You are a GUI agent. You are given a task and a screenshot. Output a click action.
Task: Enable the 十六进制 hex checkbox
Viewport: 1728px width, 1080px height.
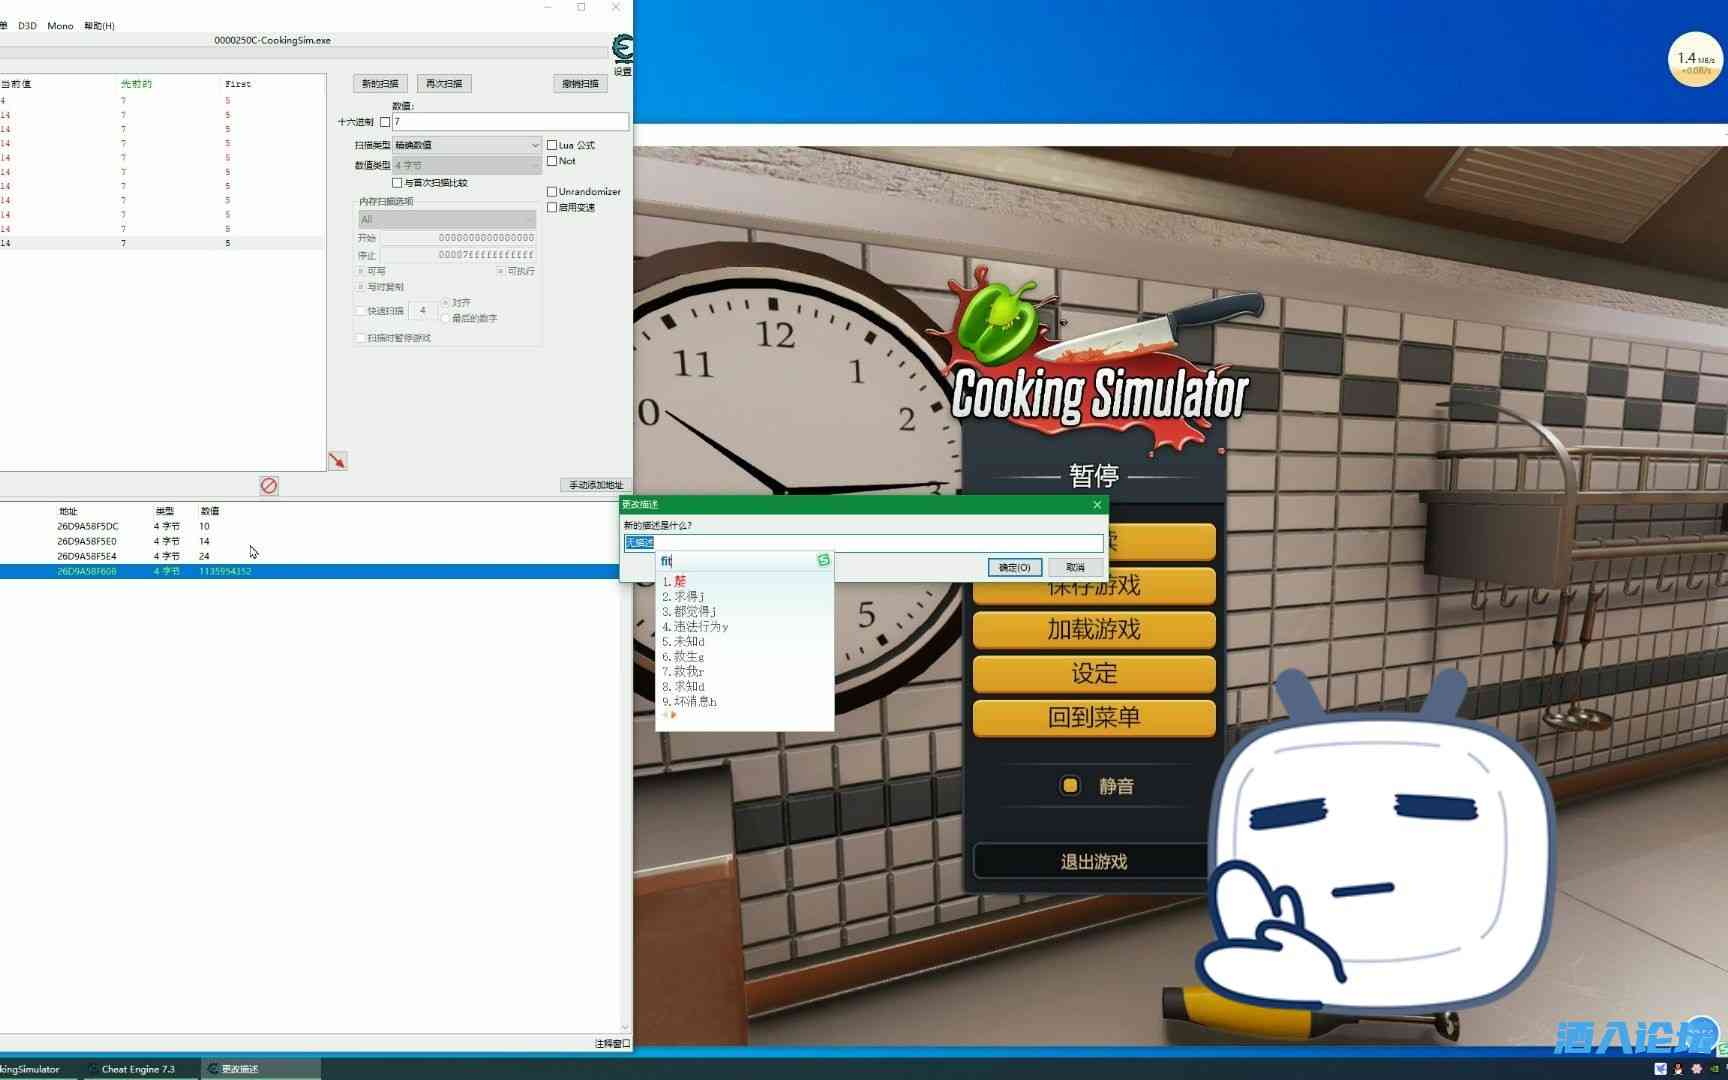click(x=385, y=122)
